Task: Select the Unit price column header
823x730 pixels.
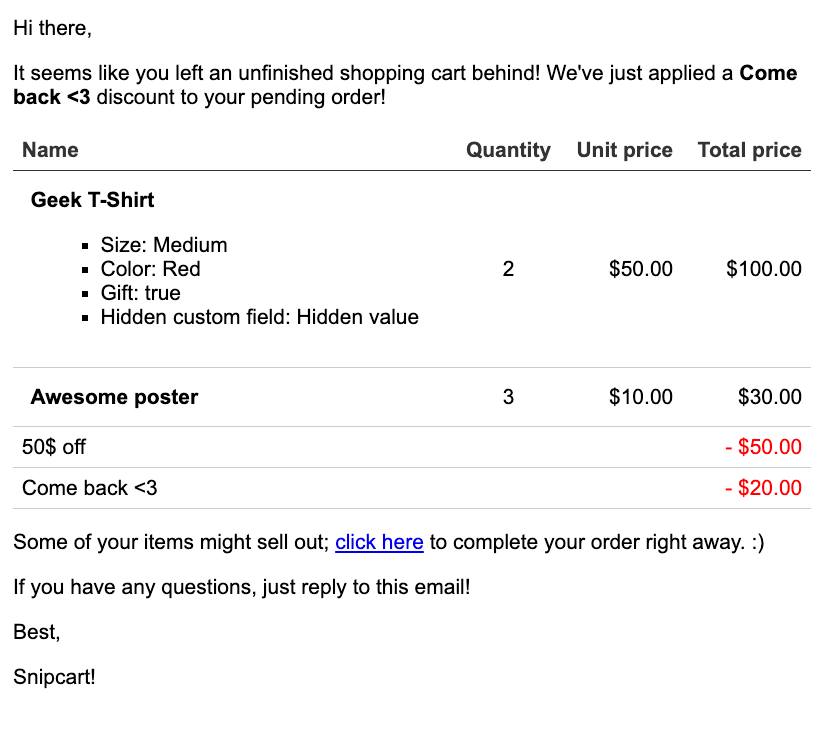Action: tap(625, 150)
